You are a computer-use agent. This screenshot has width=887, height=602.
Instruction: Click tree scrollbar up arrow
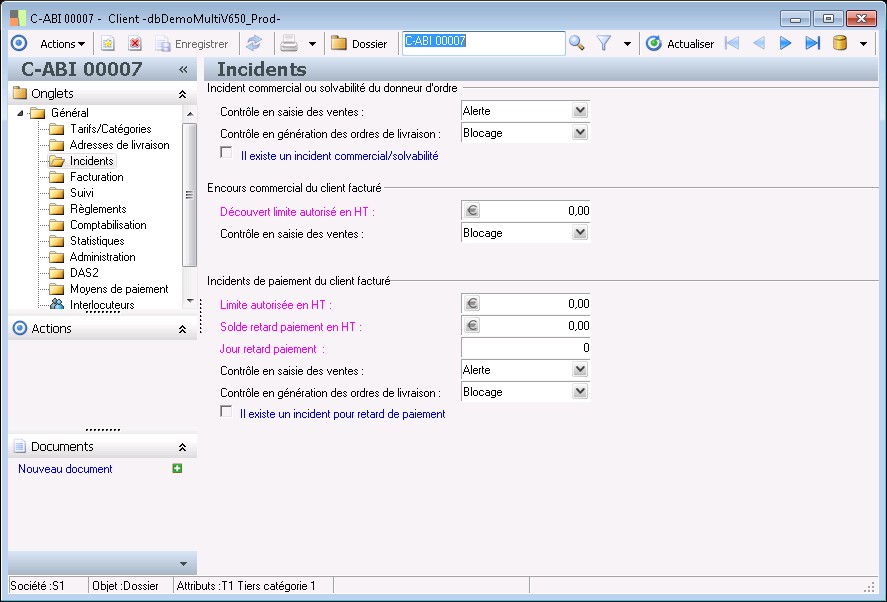click(x=190, y=114)
